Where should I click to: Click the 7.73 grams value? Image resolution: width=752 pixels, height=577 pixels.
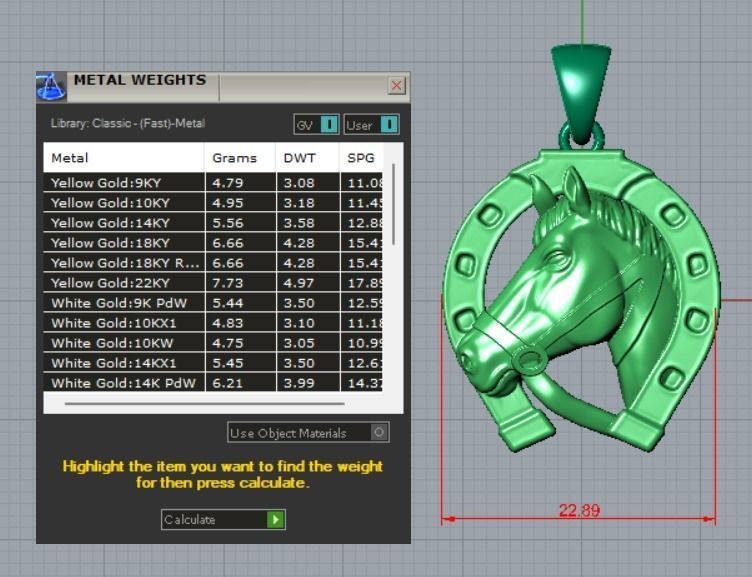[228, 283]
